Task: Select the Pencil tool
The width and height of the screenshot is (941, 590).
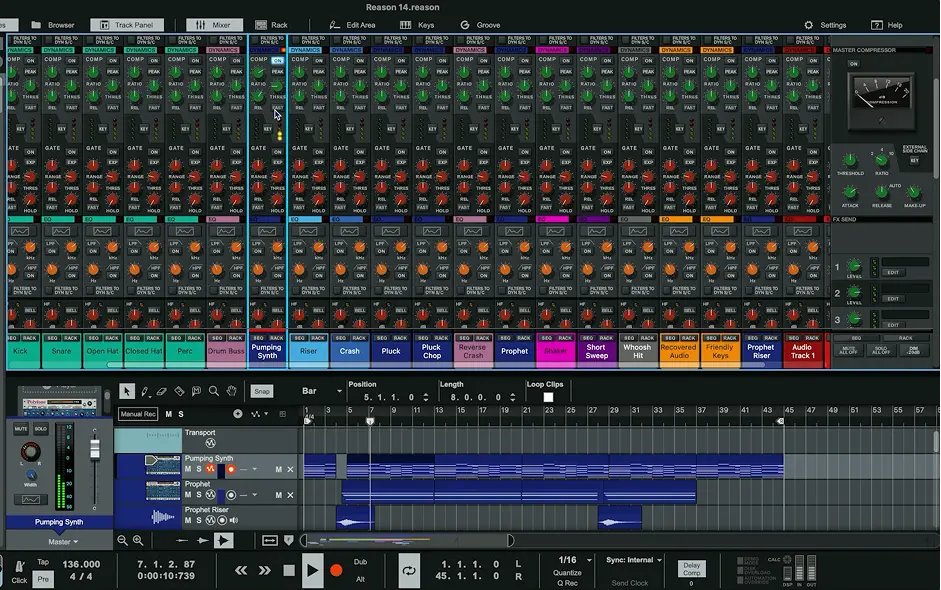Action: tap(145, 391)
